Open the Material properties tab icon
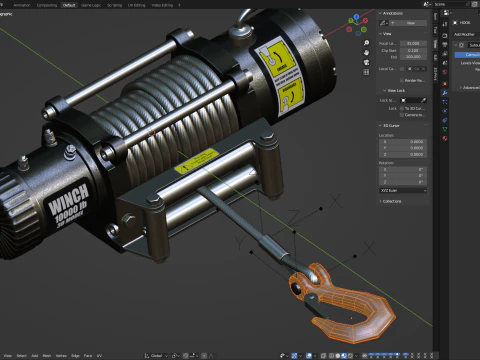This screenshot has width=480, height=360. [445, 138]
